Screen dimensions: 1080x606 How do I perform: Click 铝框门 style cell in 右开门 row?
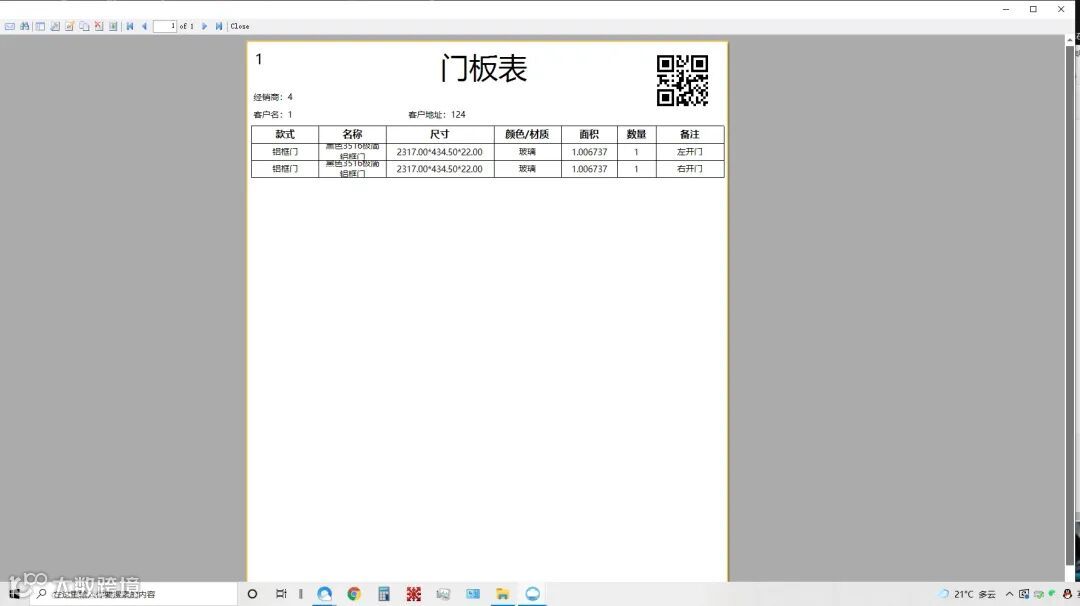click(x=284, y=169)
